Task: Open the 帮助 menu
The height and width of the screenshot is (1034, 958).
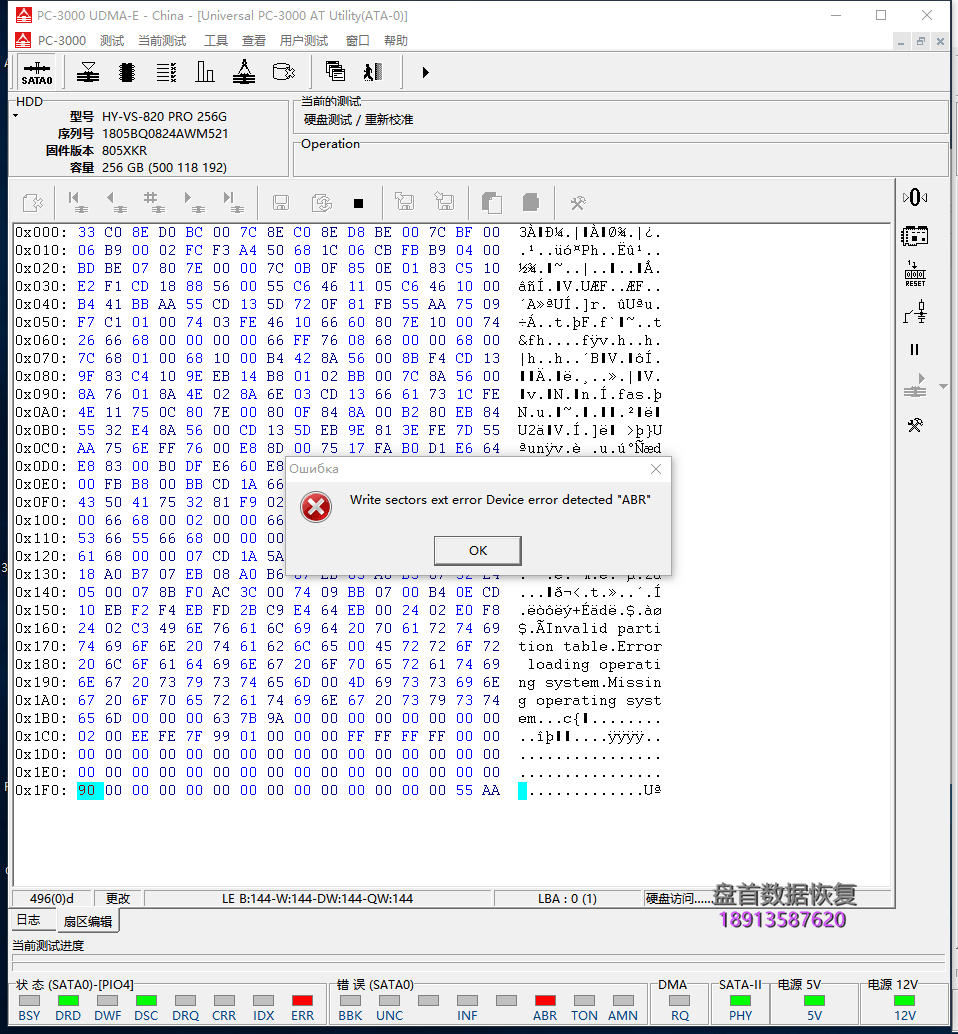Action: (x=396, y=41)
